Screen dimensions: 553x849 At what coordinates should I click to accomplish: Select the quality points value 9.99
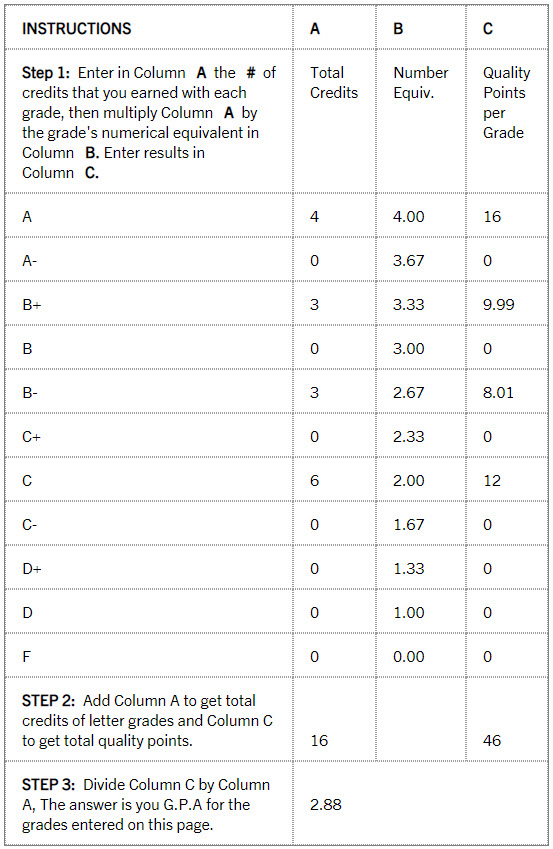[498, 304]
